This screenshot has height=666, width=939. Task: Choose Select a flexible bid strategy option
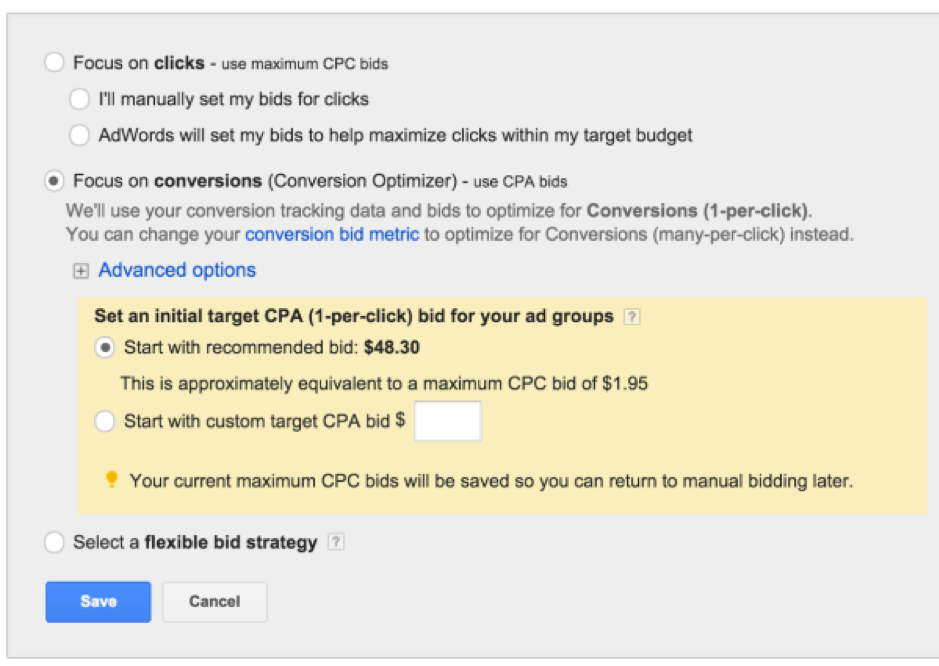tap(54, 542)
